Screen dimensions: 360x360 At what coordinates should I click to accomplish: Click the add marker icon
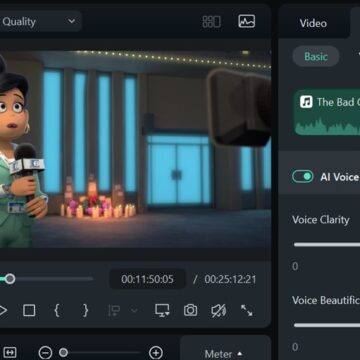pyautogui.click(x=114, y=311)
